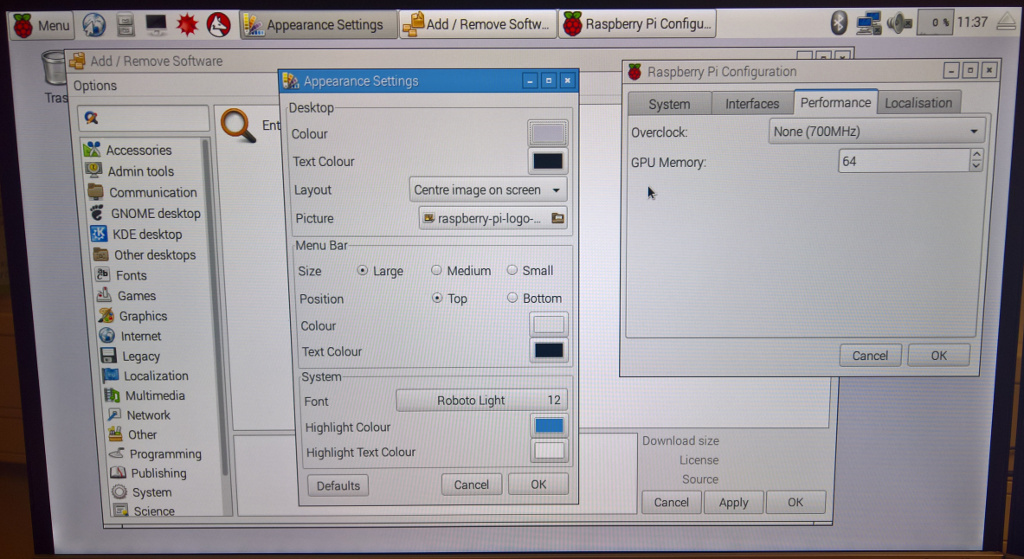The image size is (1024, 559).
Task: Launch the web browser globe icon
Action: [94, 25]
